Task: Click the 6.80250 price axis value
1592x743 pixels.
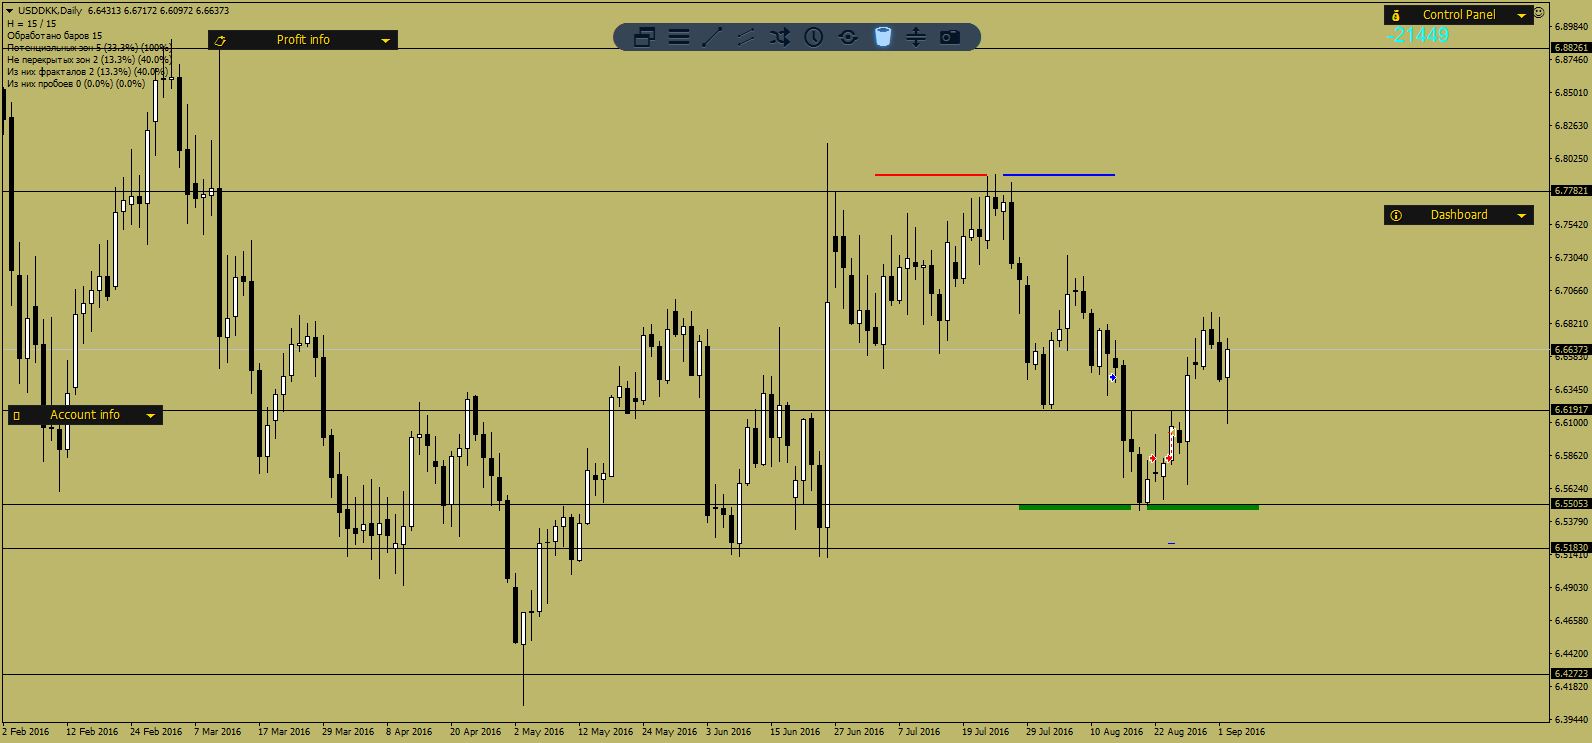Action: click(1571, 159)
